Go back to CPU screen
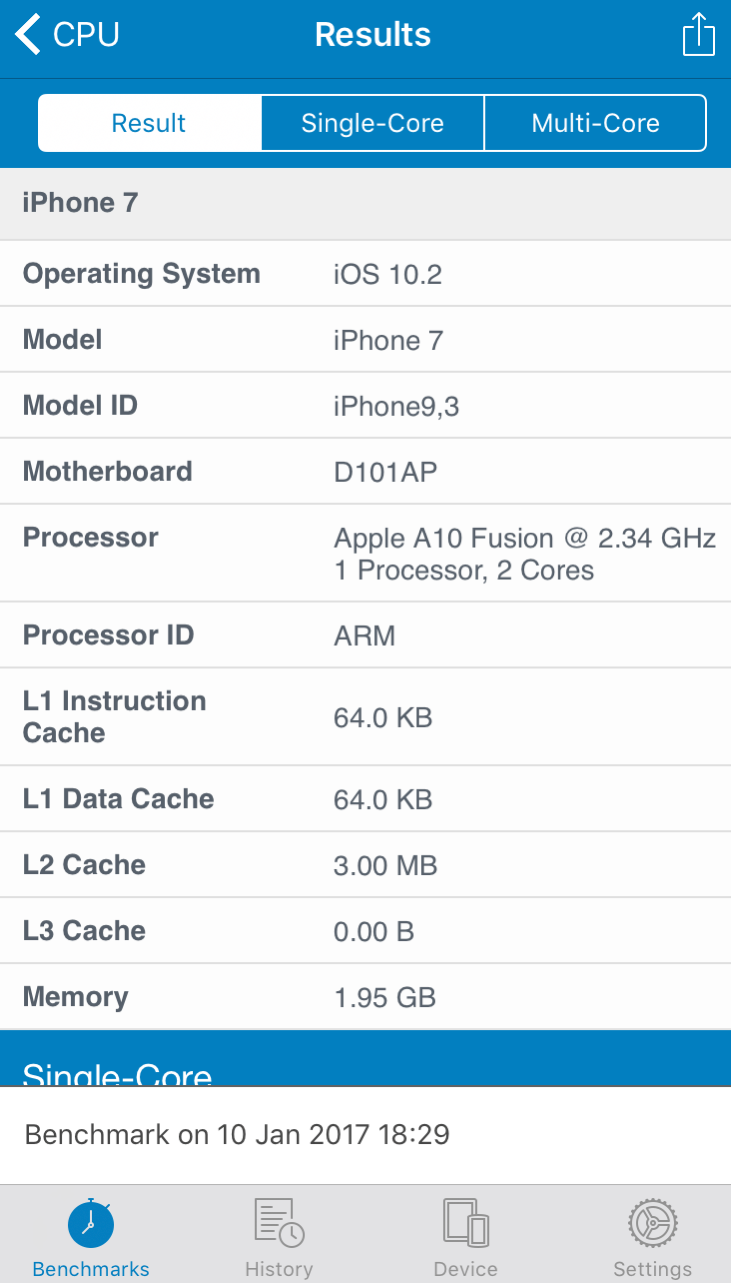731x1283 pixels. pyautogui.click(x=67, y=34)
